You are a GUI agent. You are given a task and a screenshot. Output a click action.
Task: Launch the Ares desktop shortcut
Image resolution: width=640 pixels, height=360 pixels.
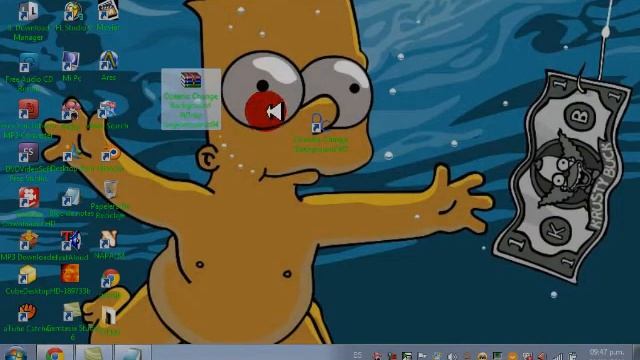(109, 61)
